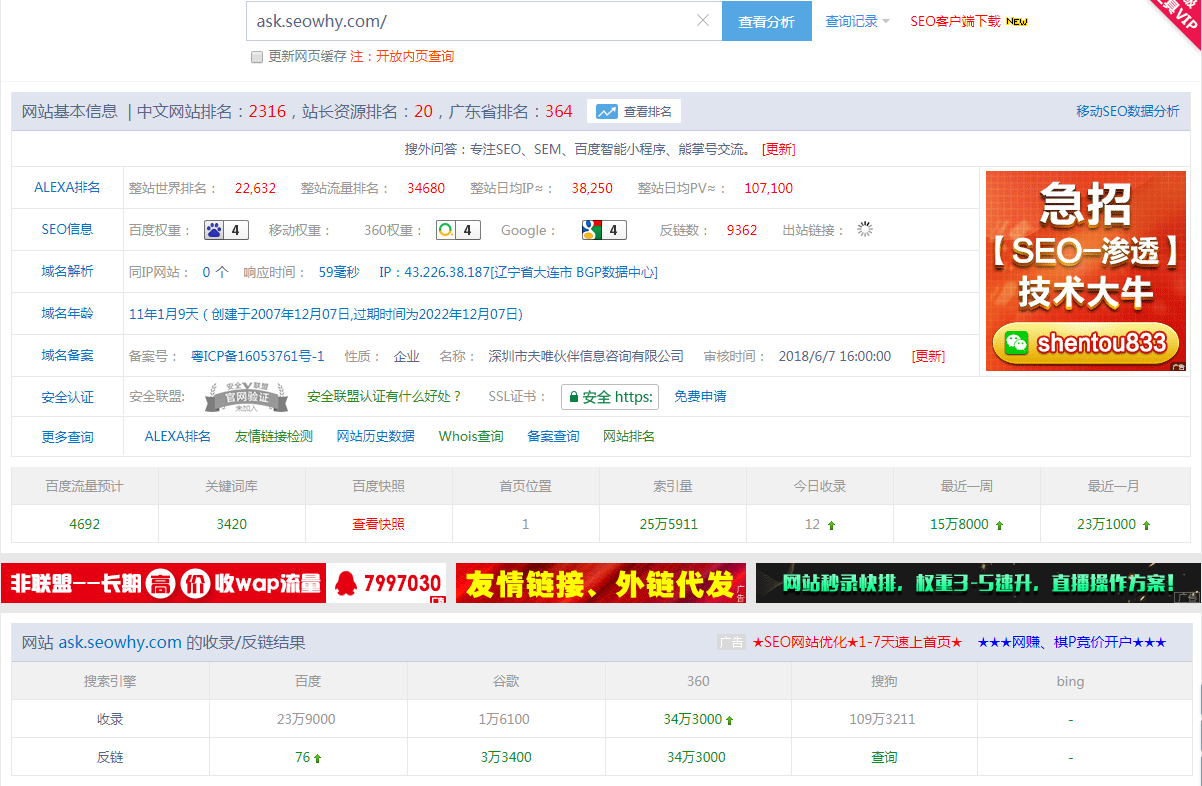Viewport: 1202px width, 786px height.
Task: Open 备案号 粤ICP备16053761号-1 link
Action: tap(258, 356)
